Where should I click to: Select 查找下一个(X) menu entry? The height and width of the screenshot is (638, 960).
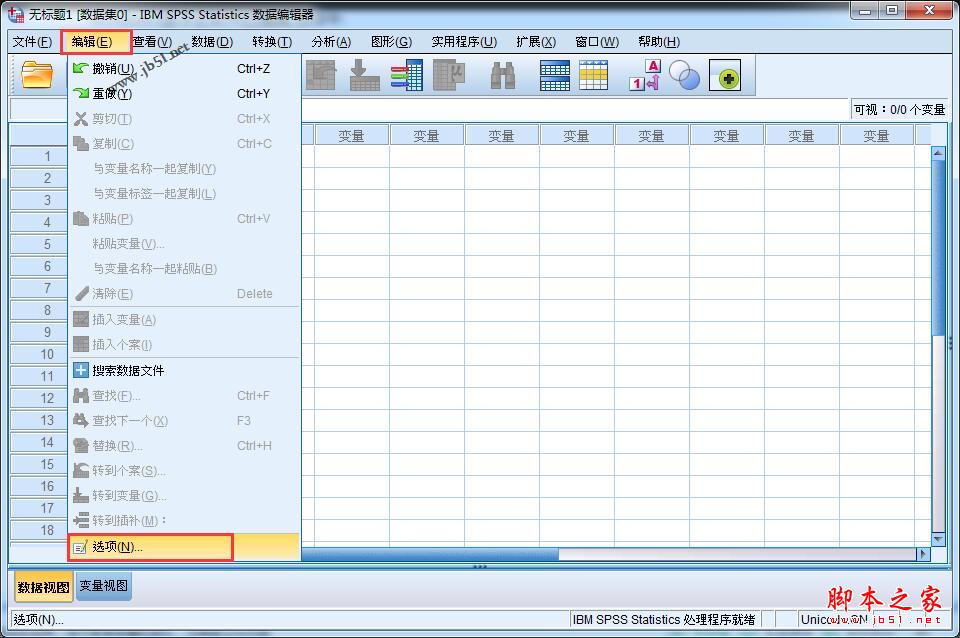(x=184, y=421)
